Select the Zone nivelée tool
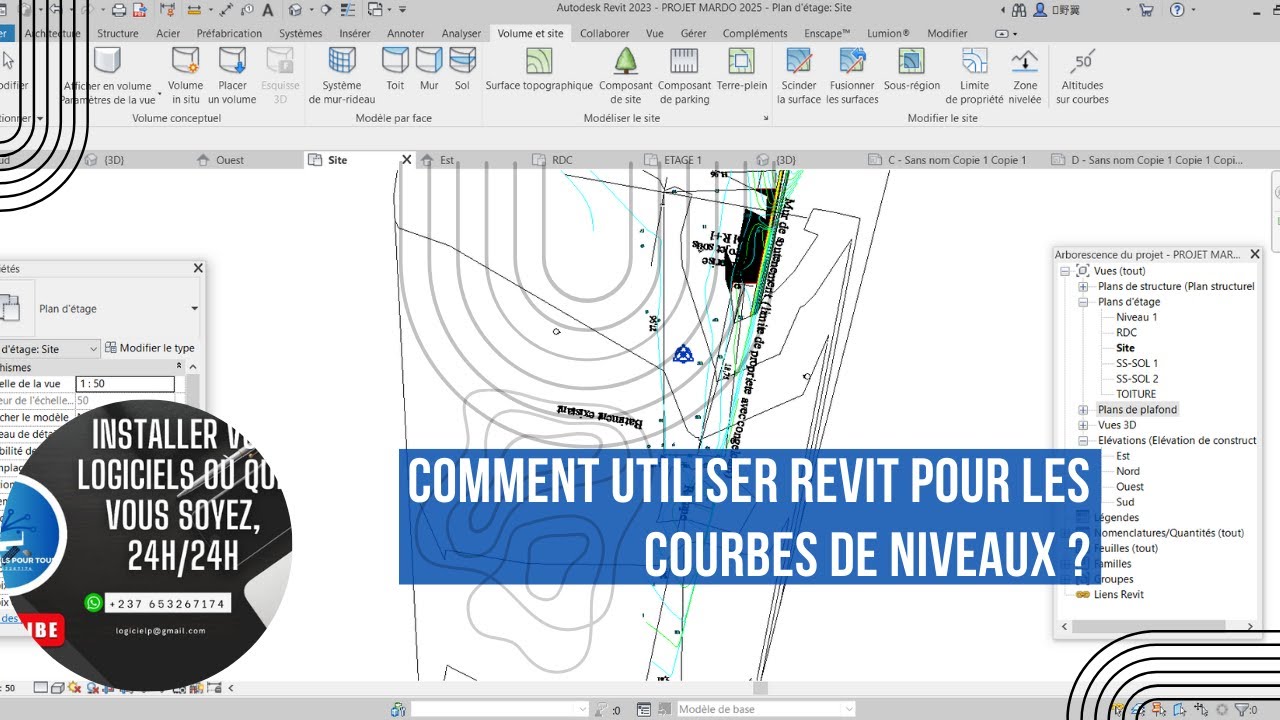Viewport: 1280px width, 720px height. 1024,76
